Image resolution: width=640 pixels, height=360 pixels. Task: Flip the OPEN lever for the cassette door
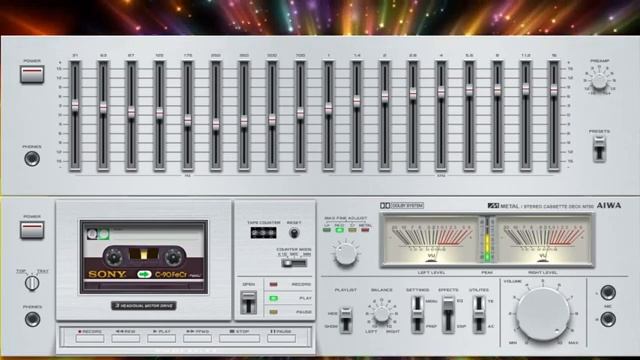(248, 302)
